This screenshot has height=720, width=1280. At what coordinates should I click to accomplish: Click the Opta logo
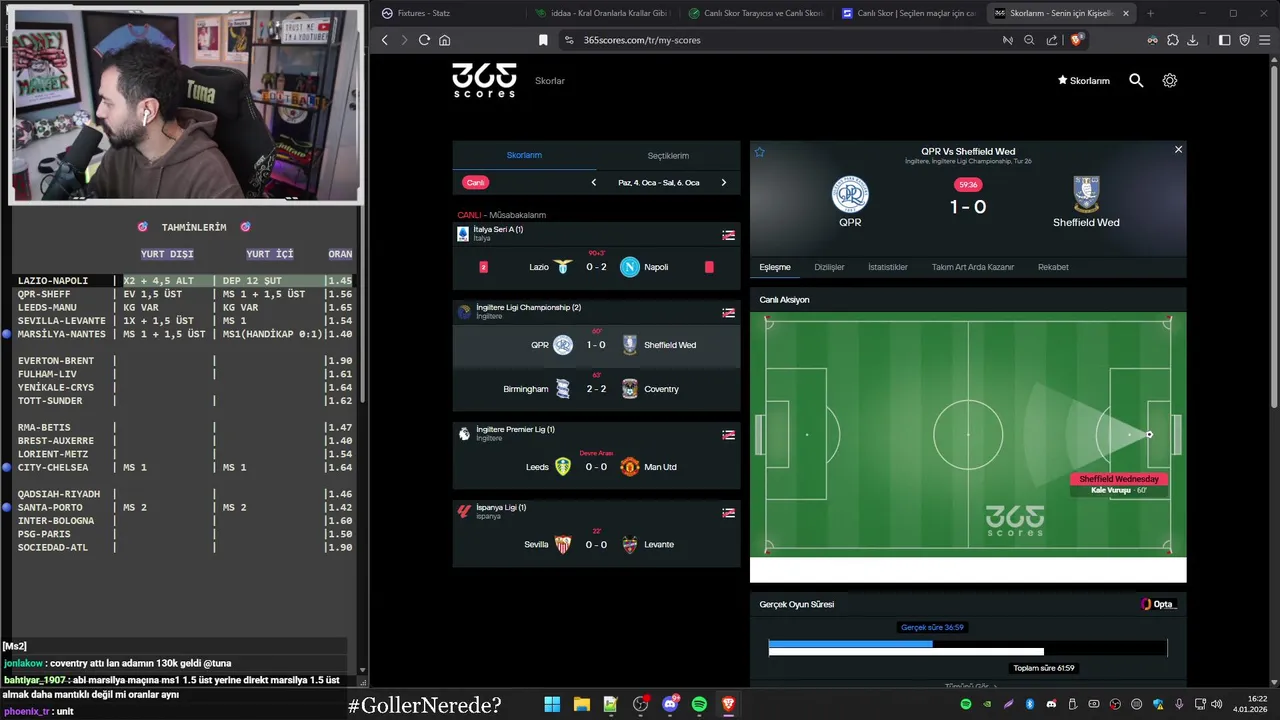[1159, 604]
